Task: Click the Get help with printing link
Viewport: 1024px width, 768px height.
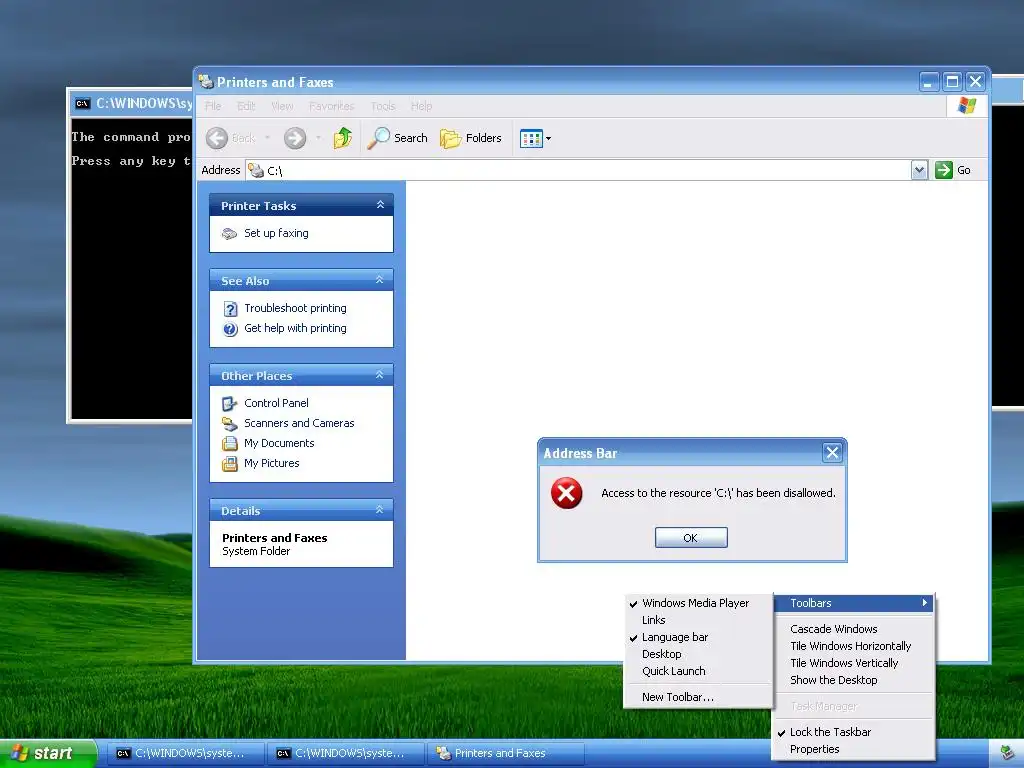Action: coord(295,328)
